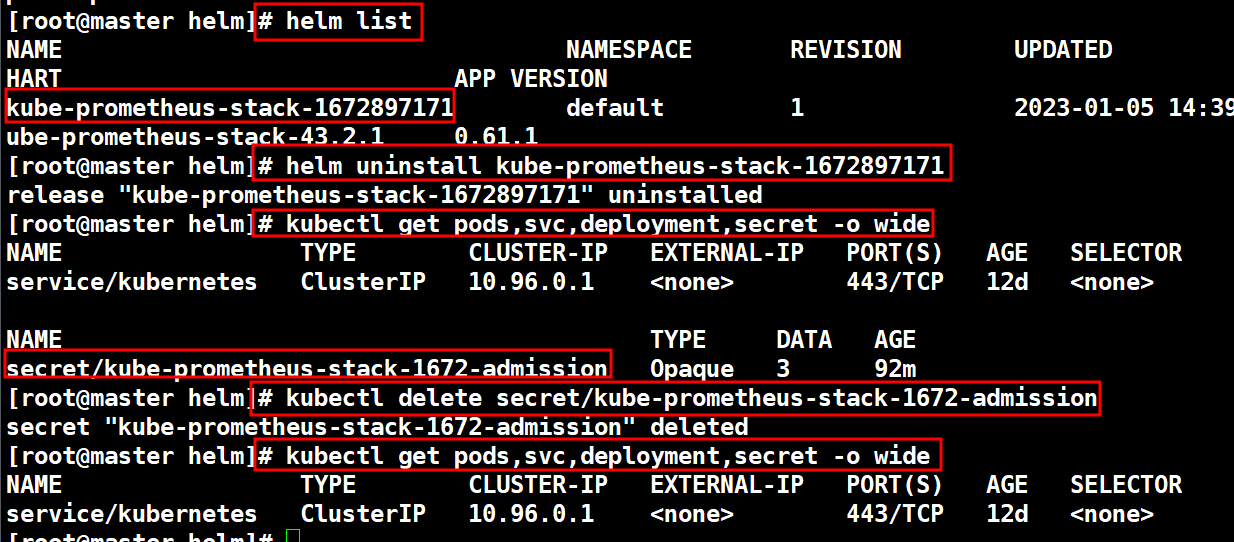The width and height of the screenshot is (1234, 542).
Task: Click the first EXTERNAL-IP column header
Action: click(726, 253)
